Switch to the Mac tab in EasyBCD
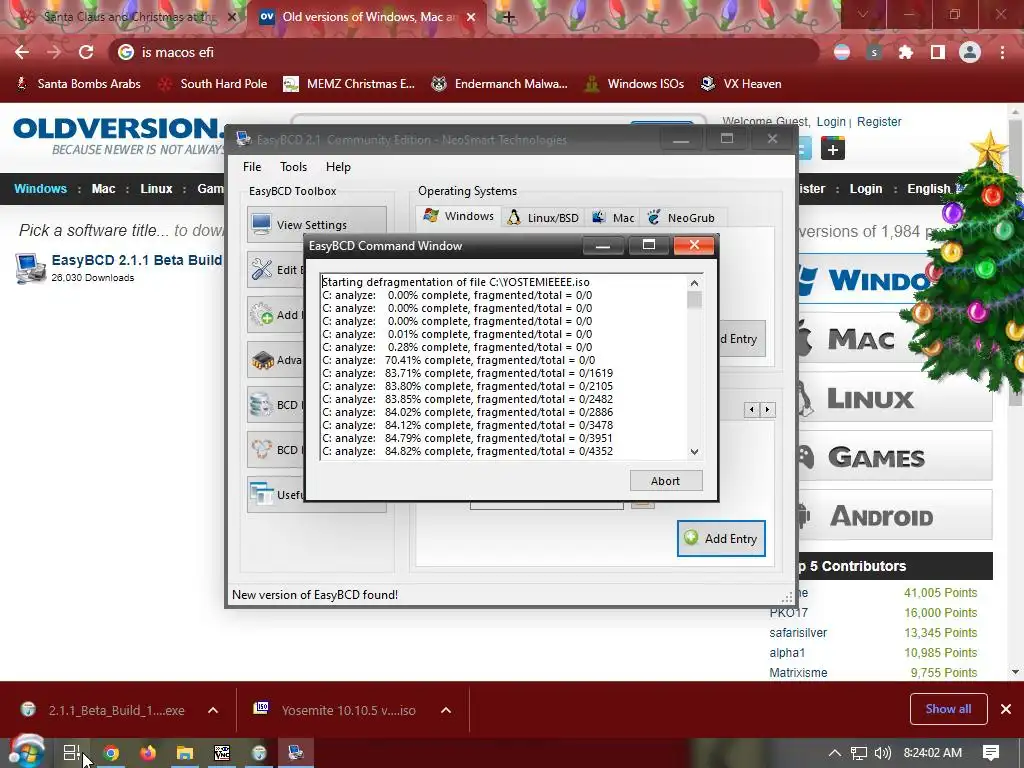 pyautogui.click(x=613, y=217)
